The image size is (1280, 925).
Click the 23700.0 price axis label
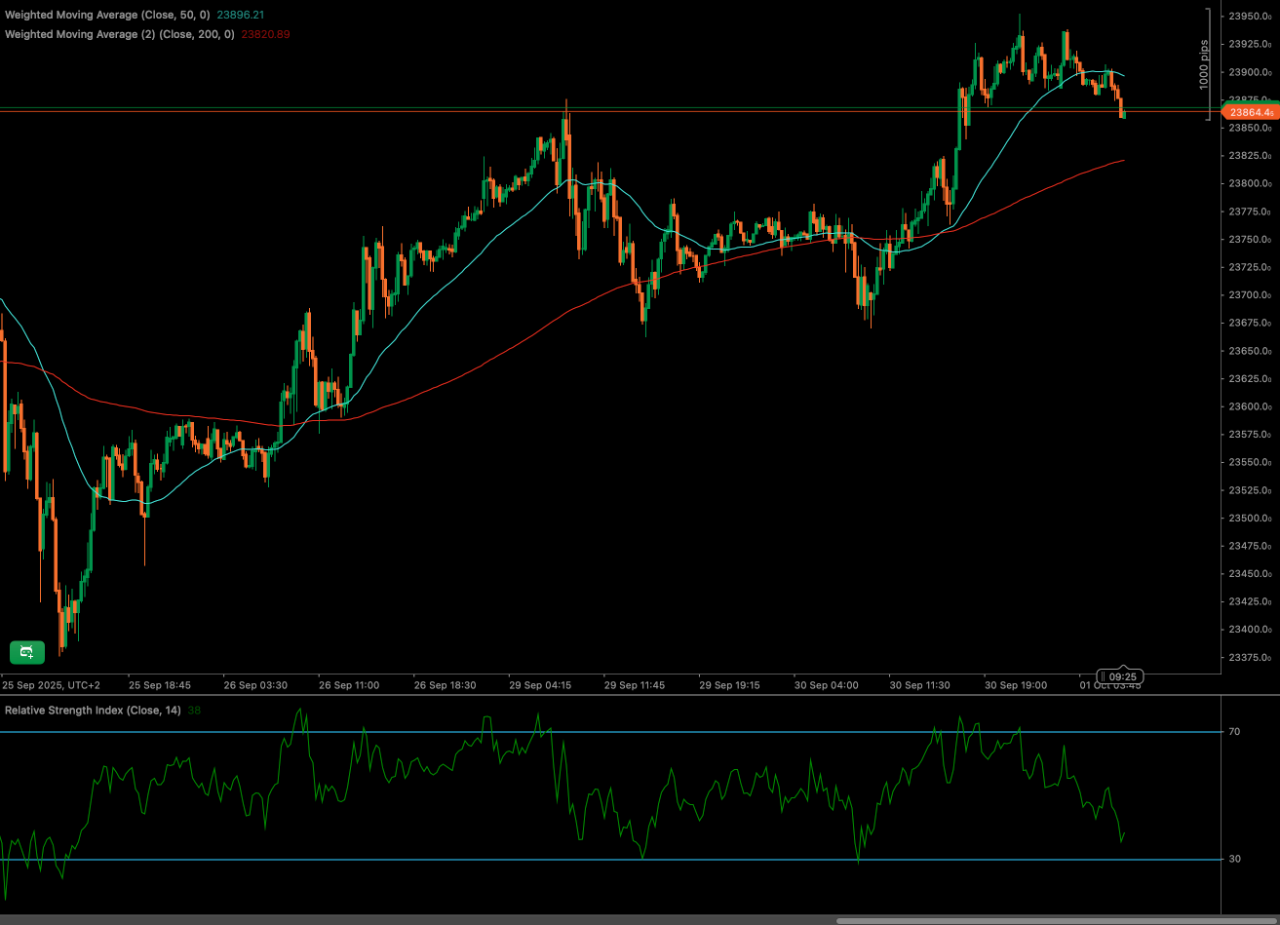[x=1250, y=295]
